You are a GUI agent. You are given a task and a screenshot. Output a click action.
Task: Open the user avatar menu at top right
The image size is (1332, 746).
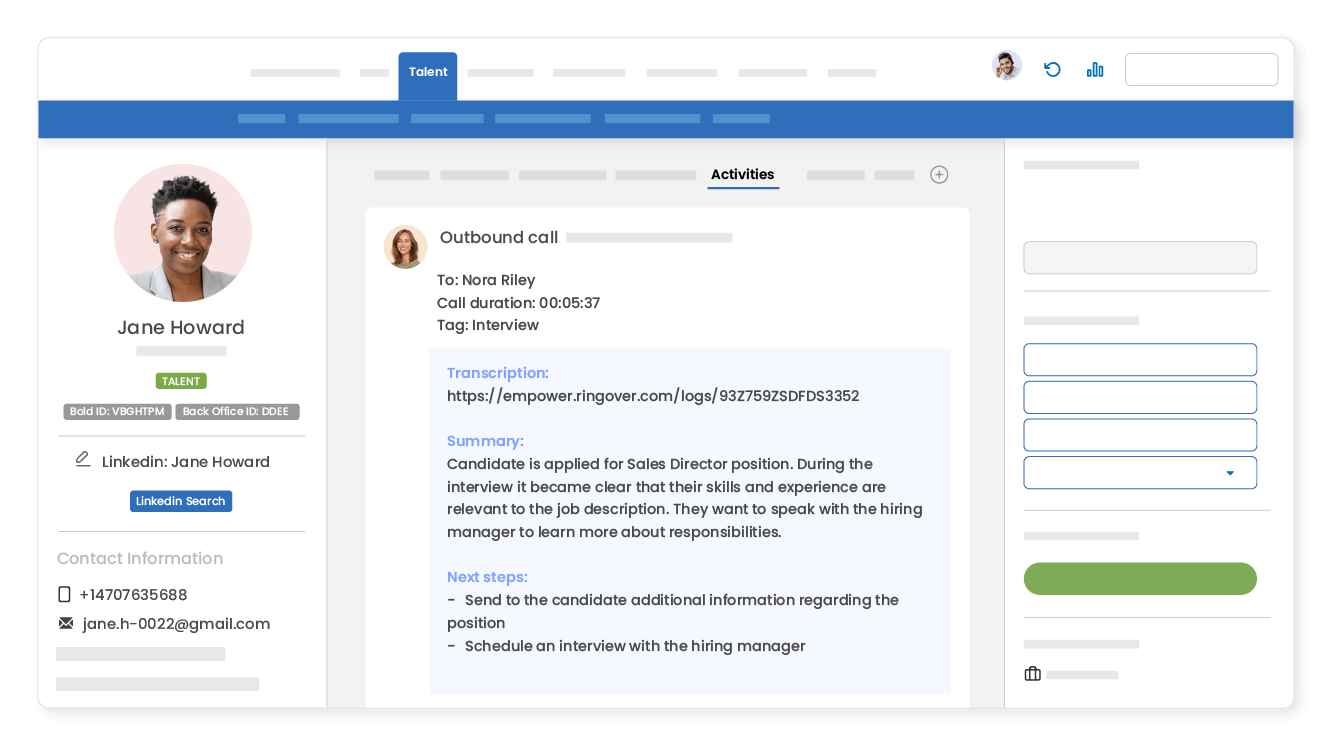tap(1006, 65)
